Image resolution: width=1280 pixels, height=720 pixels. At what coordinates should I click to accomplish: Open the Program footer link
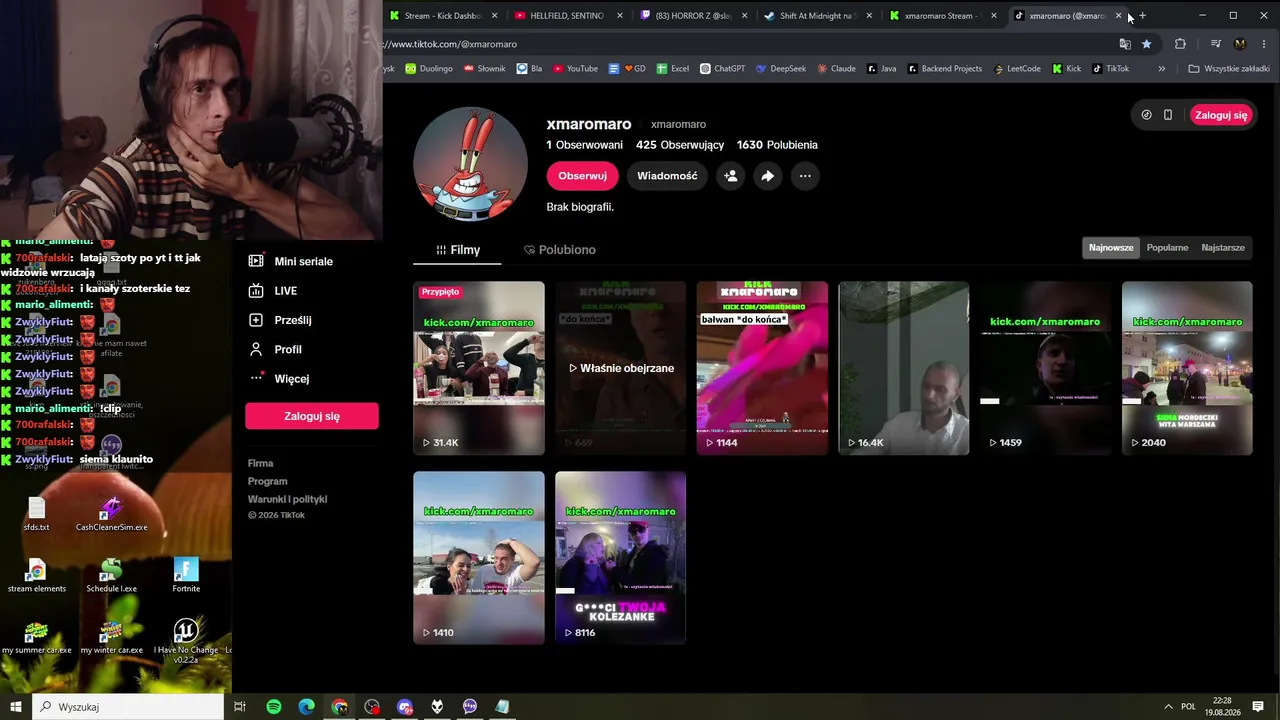coord(268,481)
